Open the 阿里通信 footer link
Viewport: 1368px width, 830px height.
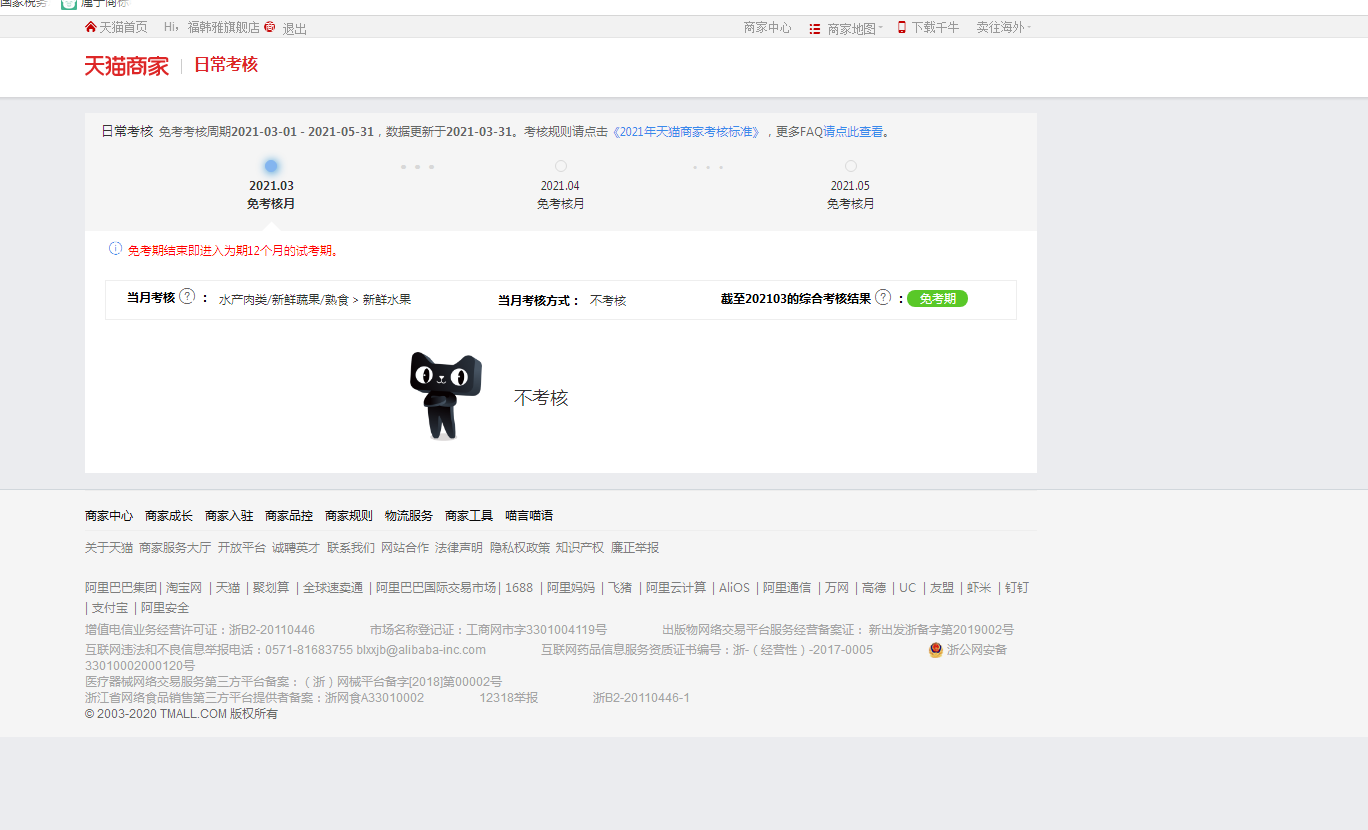coord(787,588)
